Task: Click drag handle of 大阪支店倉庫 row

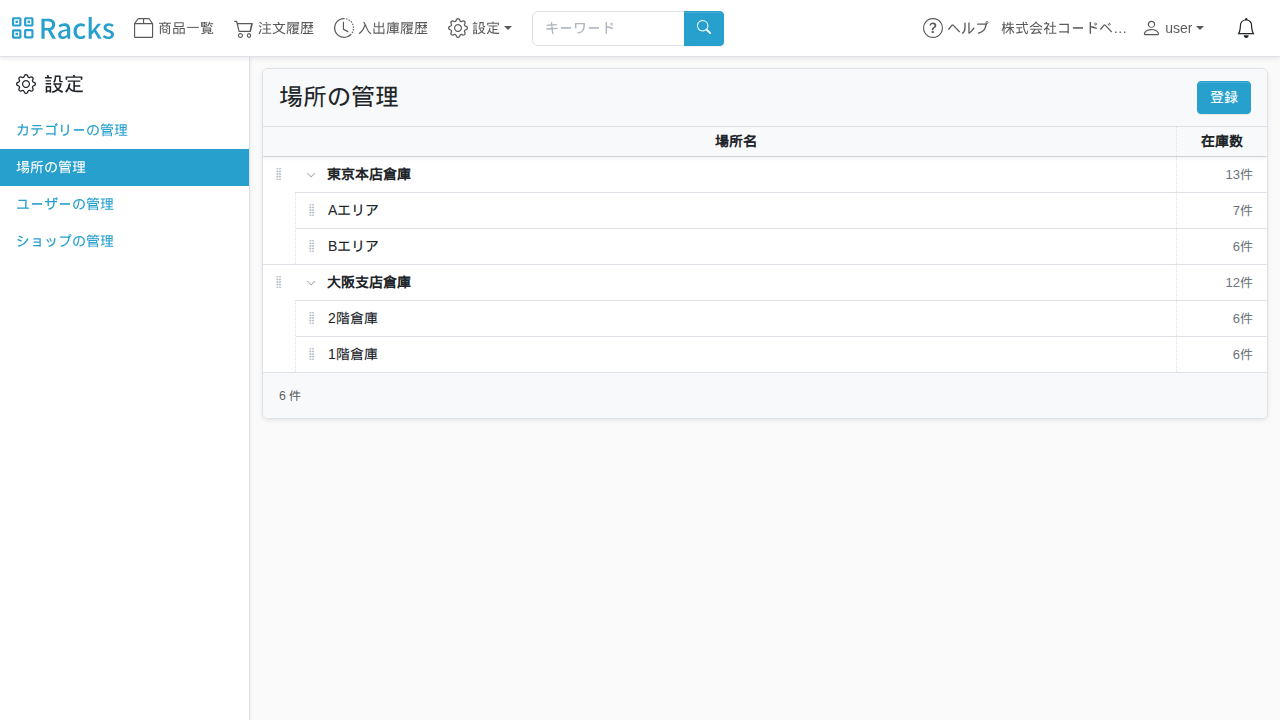Action: coord(279,283)
